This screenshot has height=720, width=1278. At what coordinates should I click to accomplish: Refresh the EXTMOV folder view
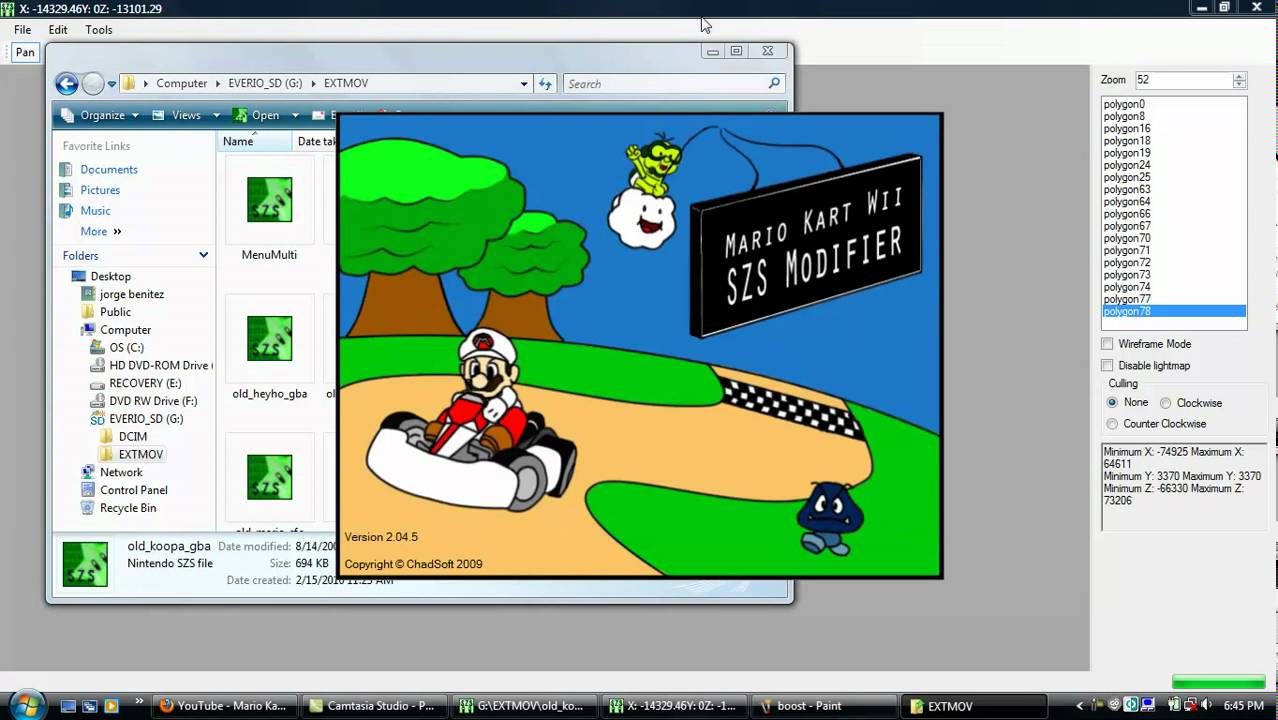click(x=545, y=84)
